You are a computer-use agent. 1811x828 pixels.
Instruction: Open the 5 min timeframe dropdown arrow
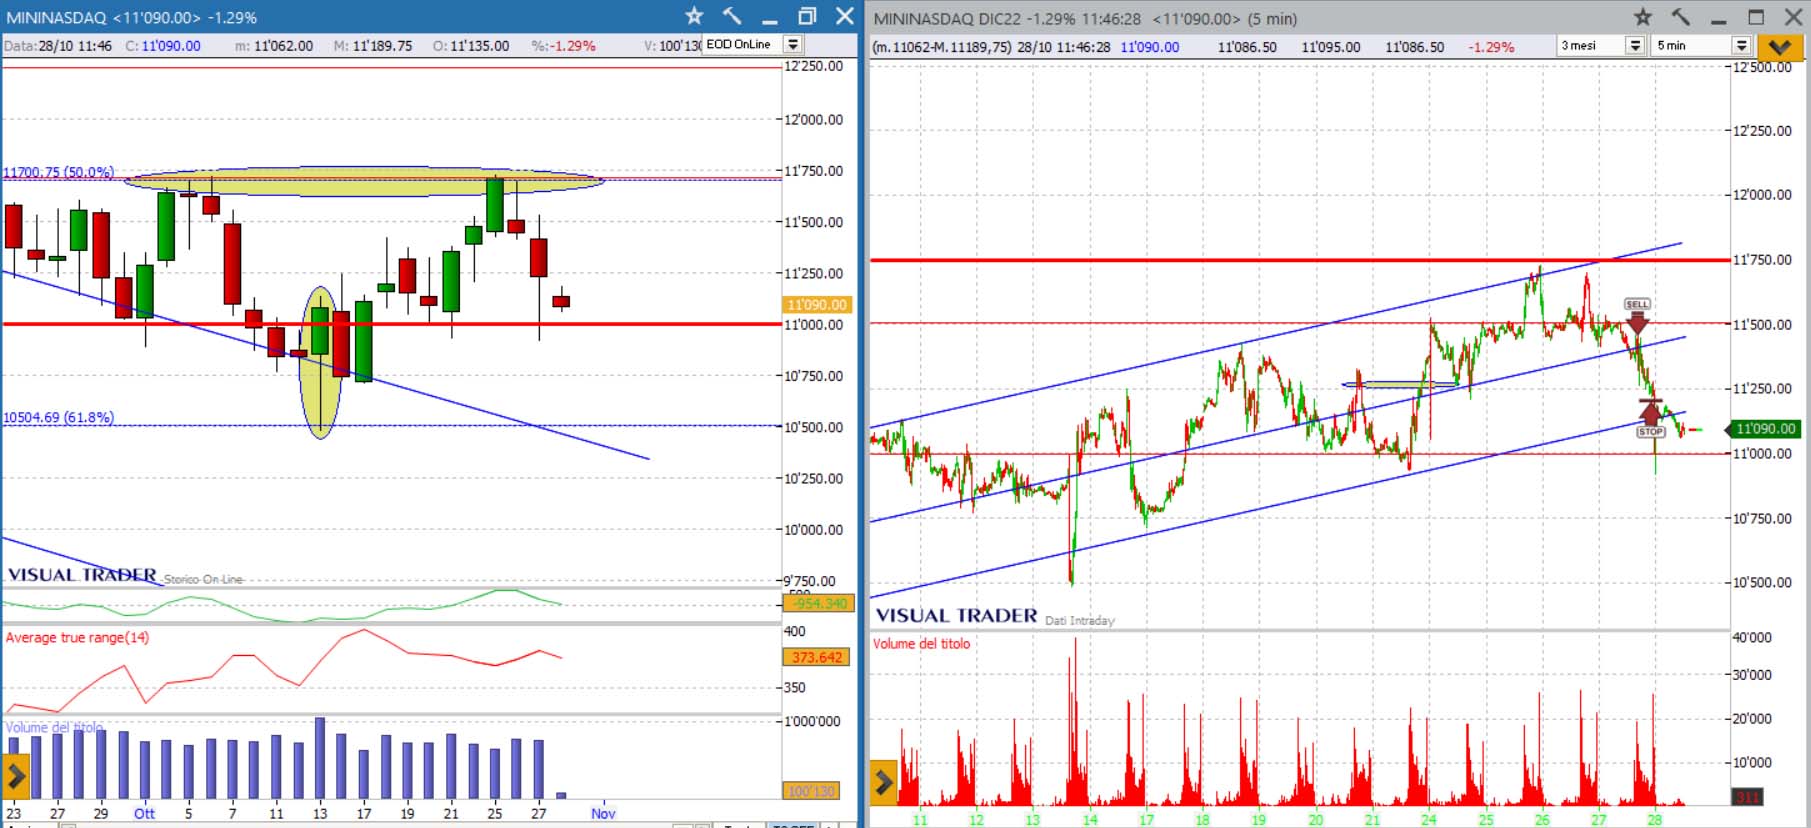pos(1741,46)
